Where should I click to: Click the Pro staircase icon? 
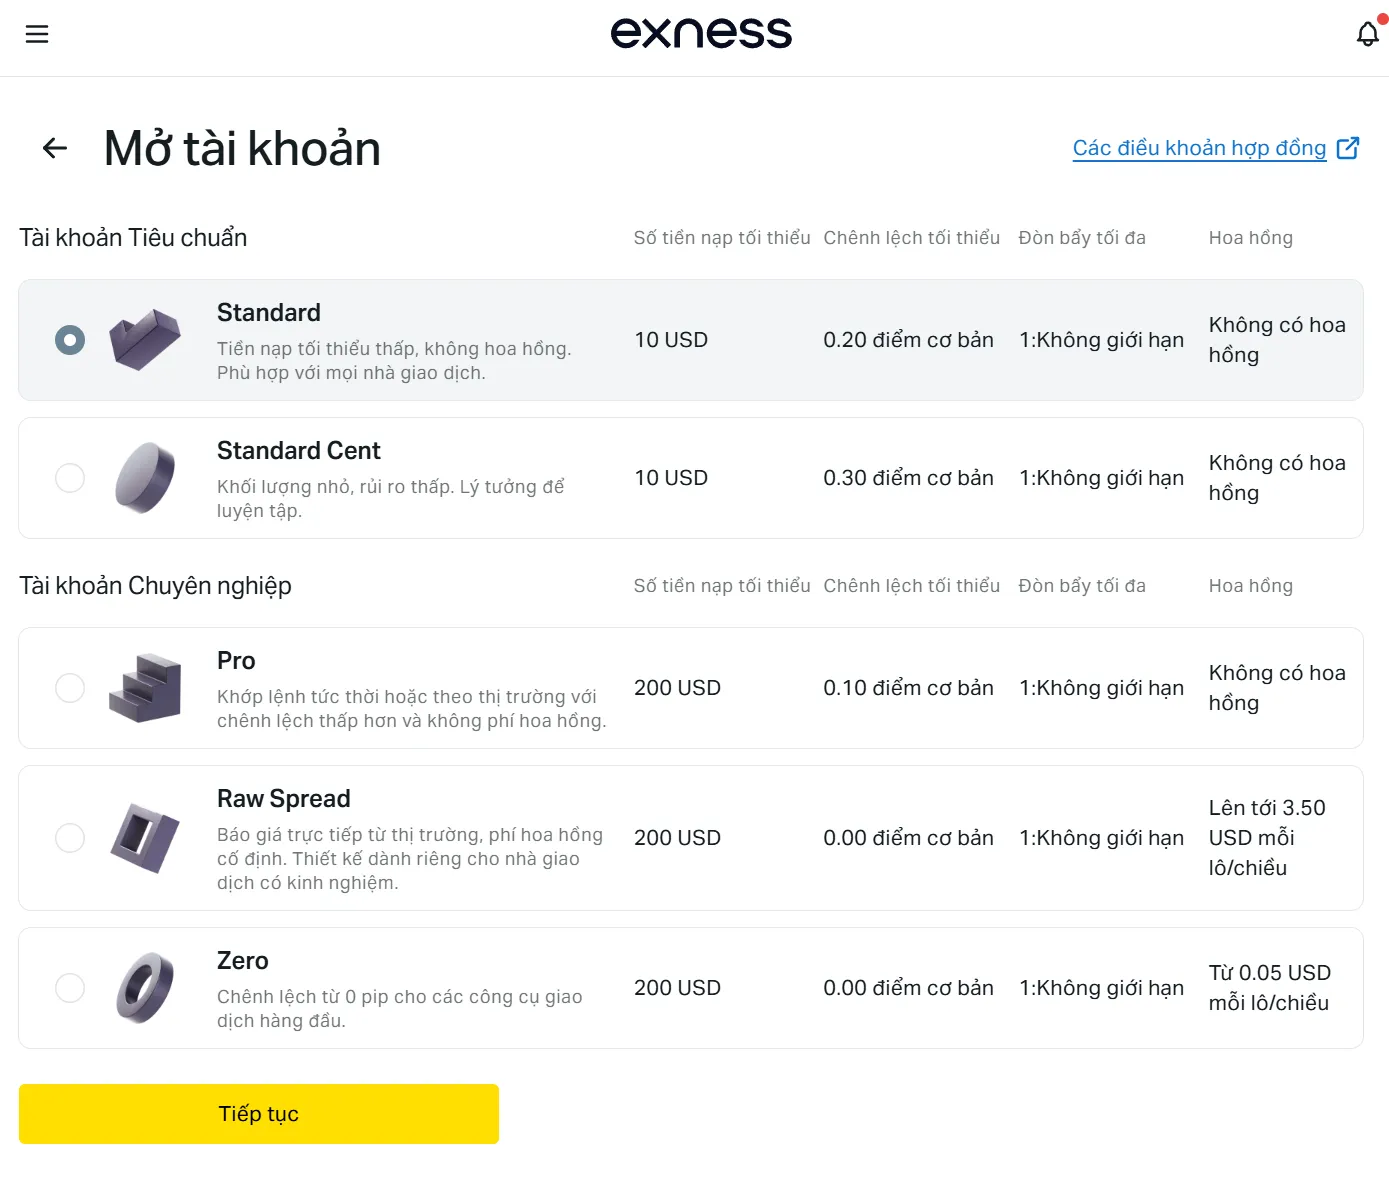(x=145, y=688)
